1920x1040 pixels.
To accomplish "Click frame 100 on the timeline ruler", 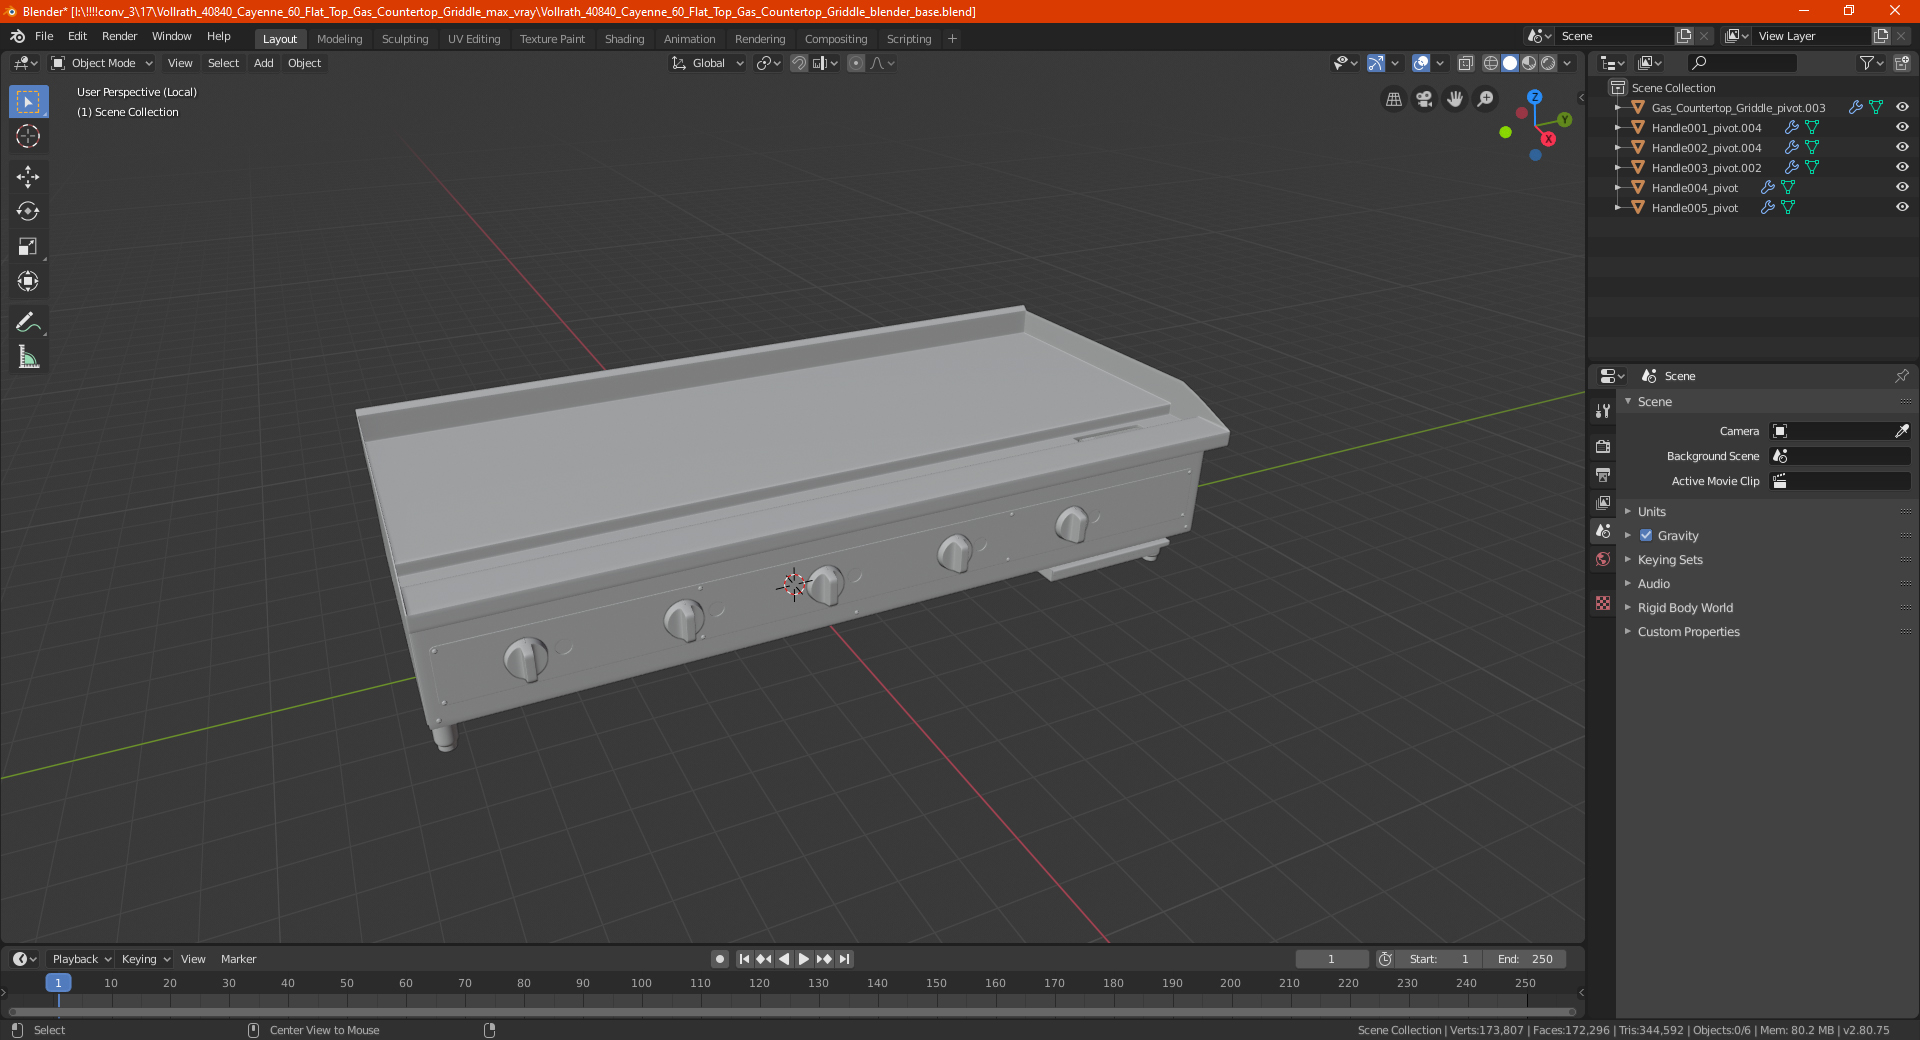I will click(x=641, y=983).
